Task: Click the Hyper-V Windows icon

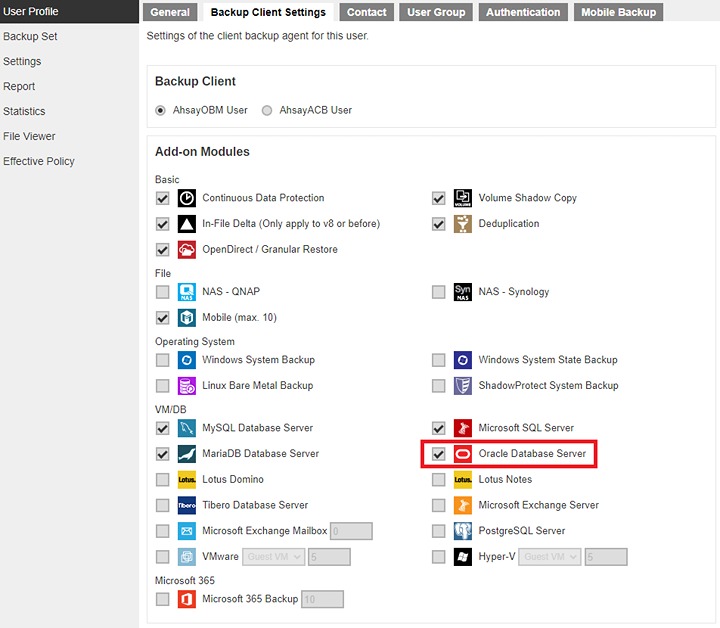Action: click(463, 557)
